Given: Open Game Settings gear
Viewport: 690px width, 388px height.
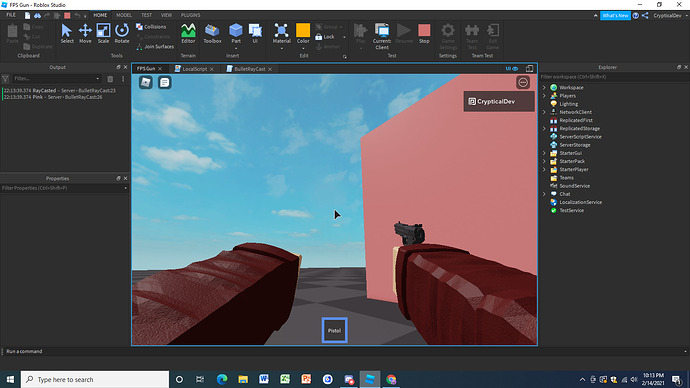Looking at the screenshot, I should pyautogui.click(x=448, y=36).
